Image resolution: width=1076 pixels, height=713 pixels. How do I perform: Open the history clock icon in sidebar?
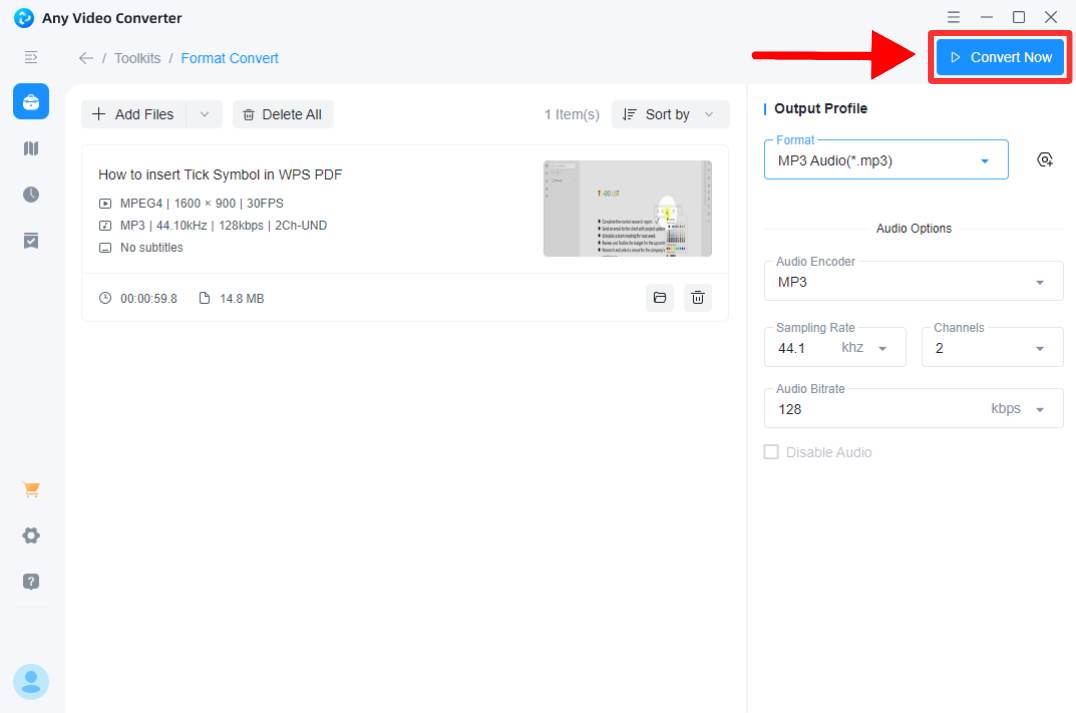(31, 194)
